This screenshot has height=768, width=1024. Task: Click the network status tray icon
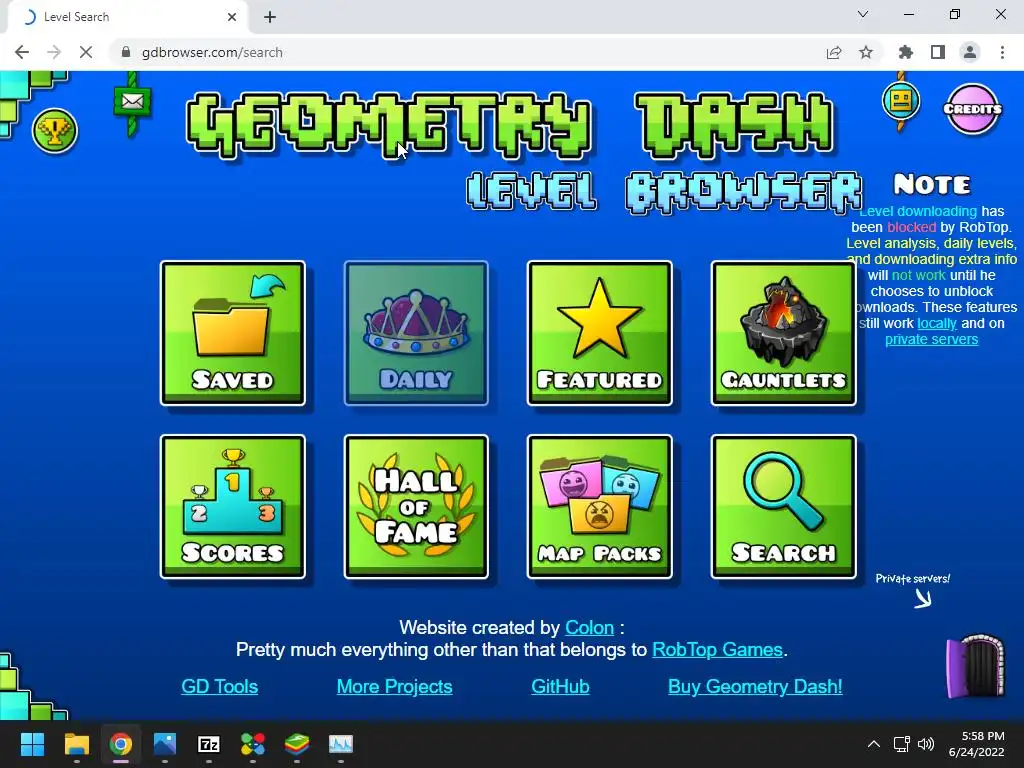pyautogui.click(x=902, y=744)
